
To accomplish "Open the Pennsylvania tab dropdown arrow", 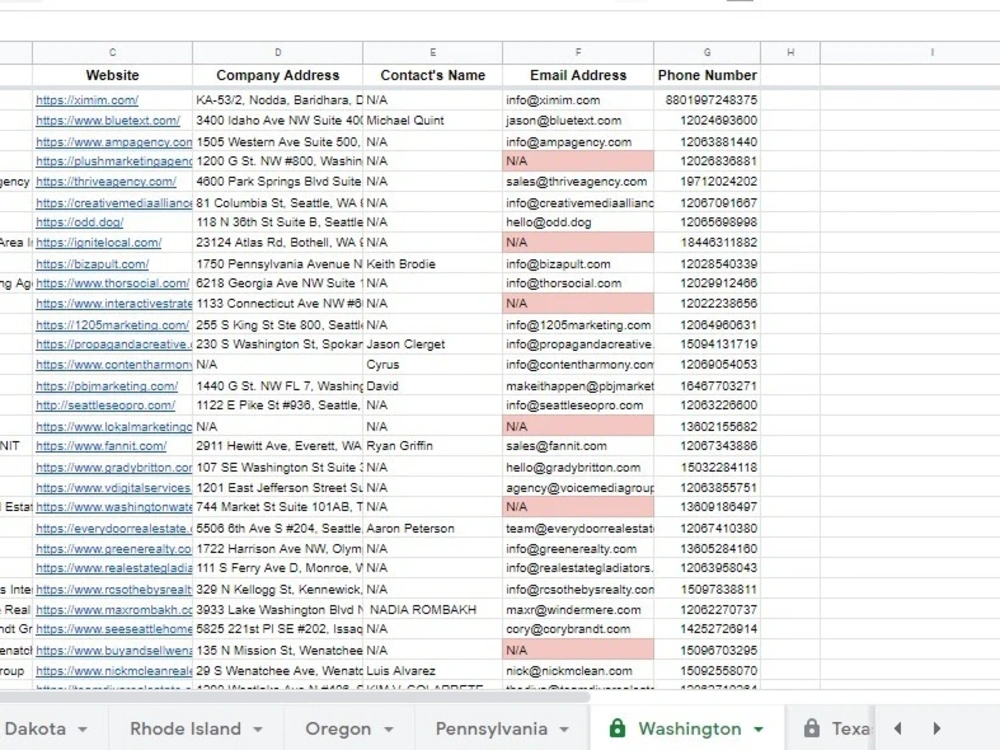I will [x=564, y=729].
